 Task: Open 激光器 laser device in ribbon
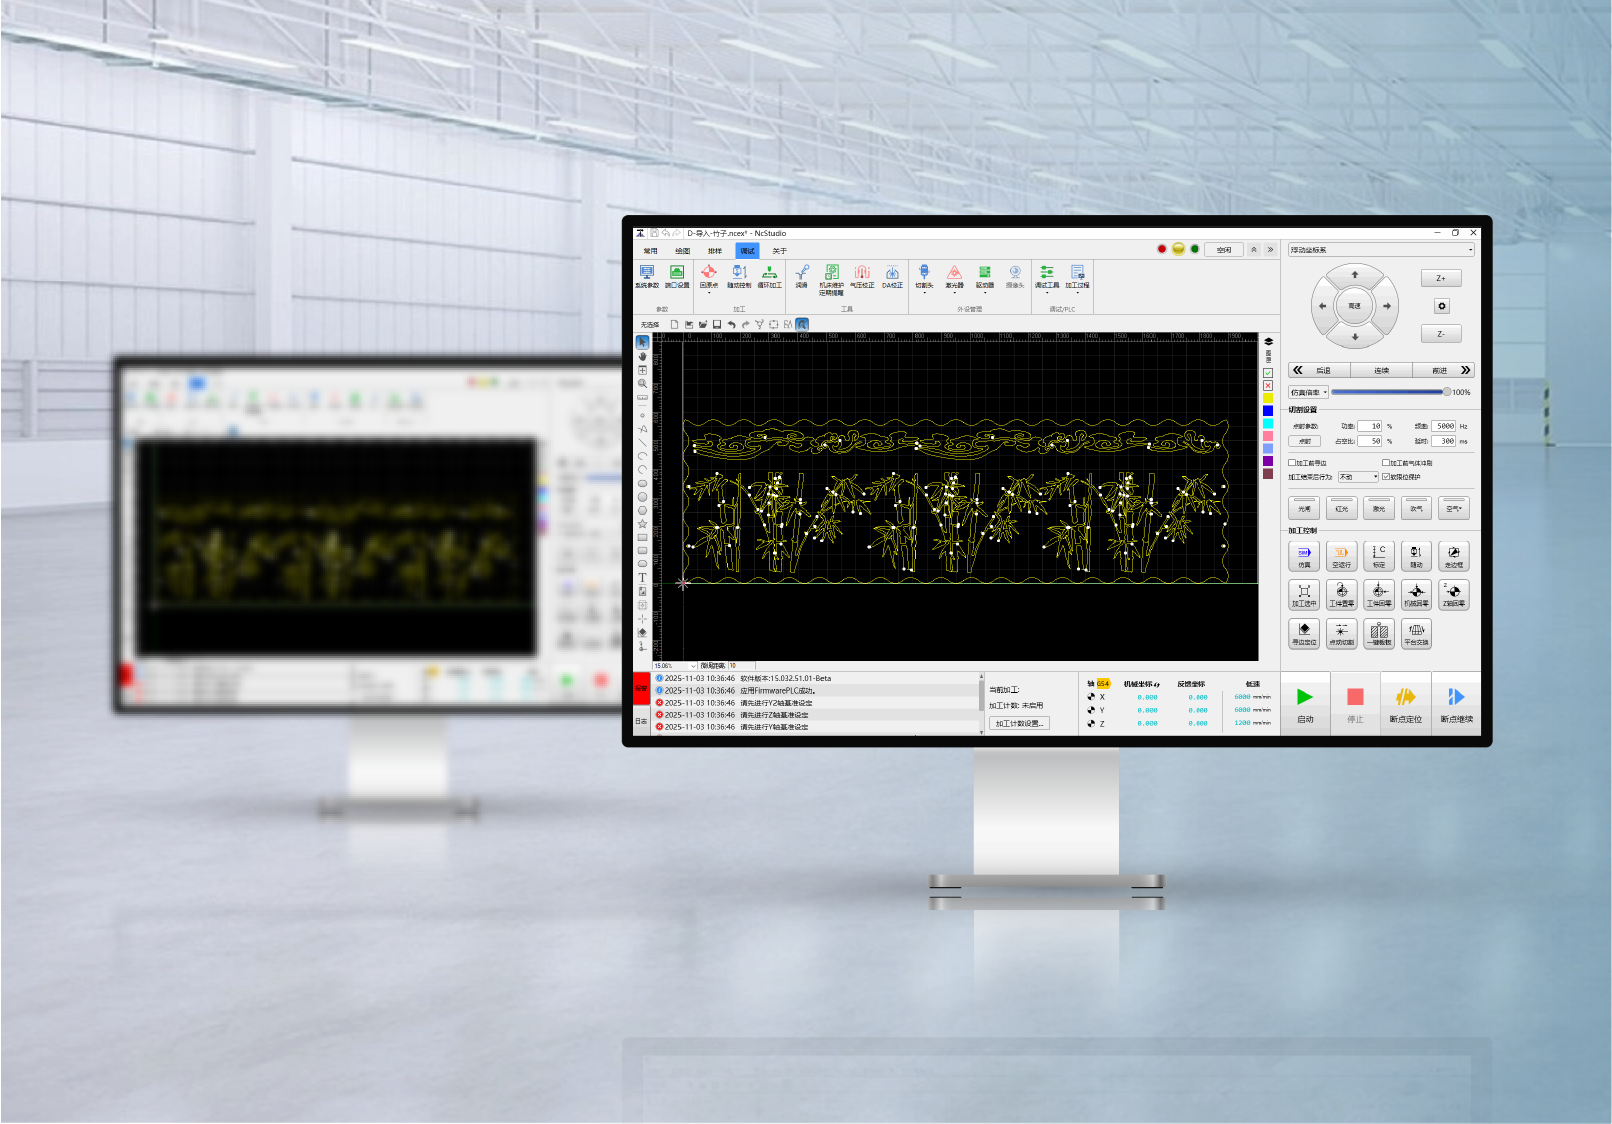(954, 276)
